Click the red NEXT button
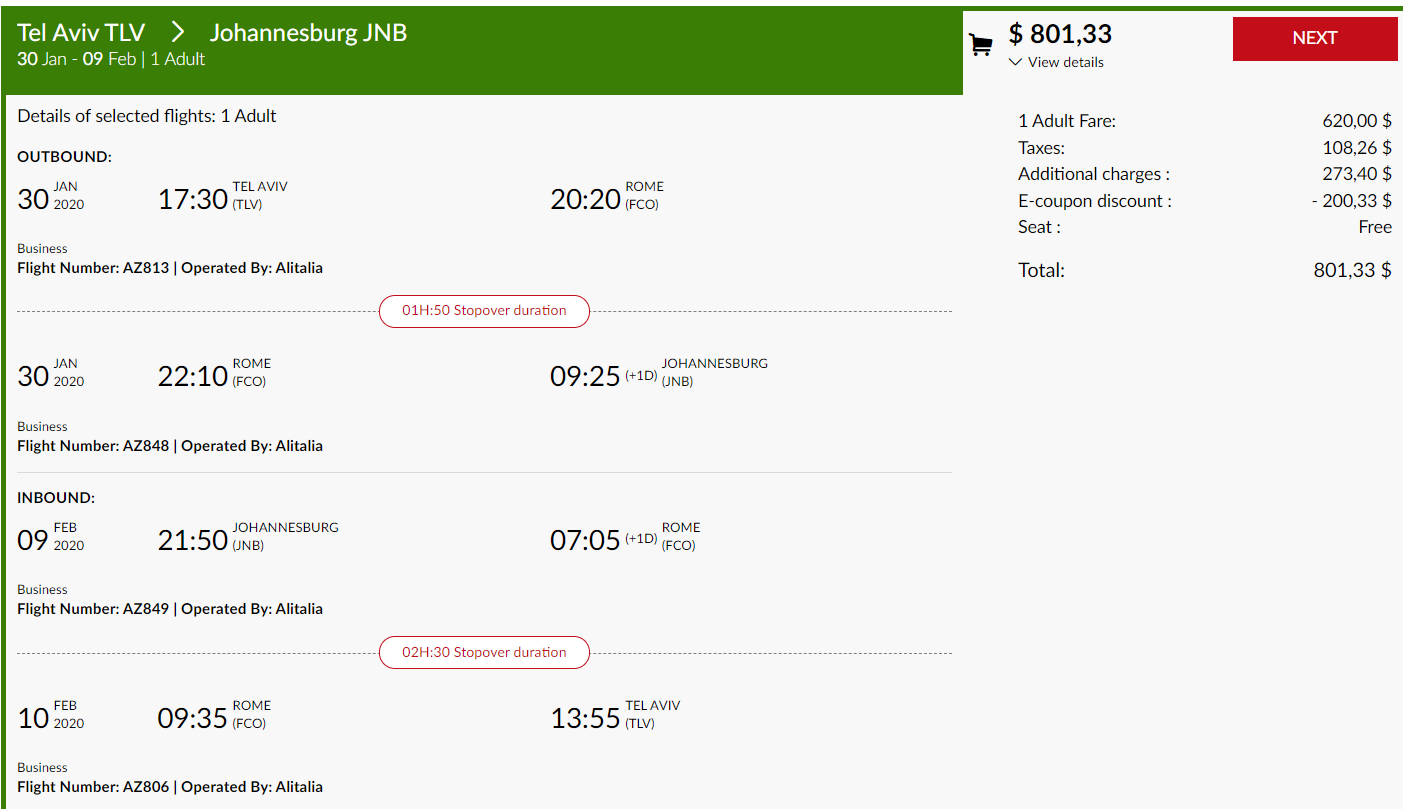Image resolution: width=1410 pixels, height=809 pixels. coord(1315,38)
